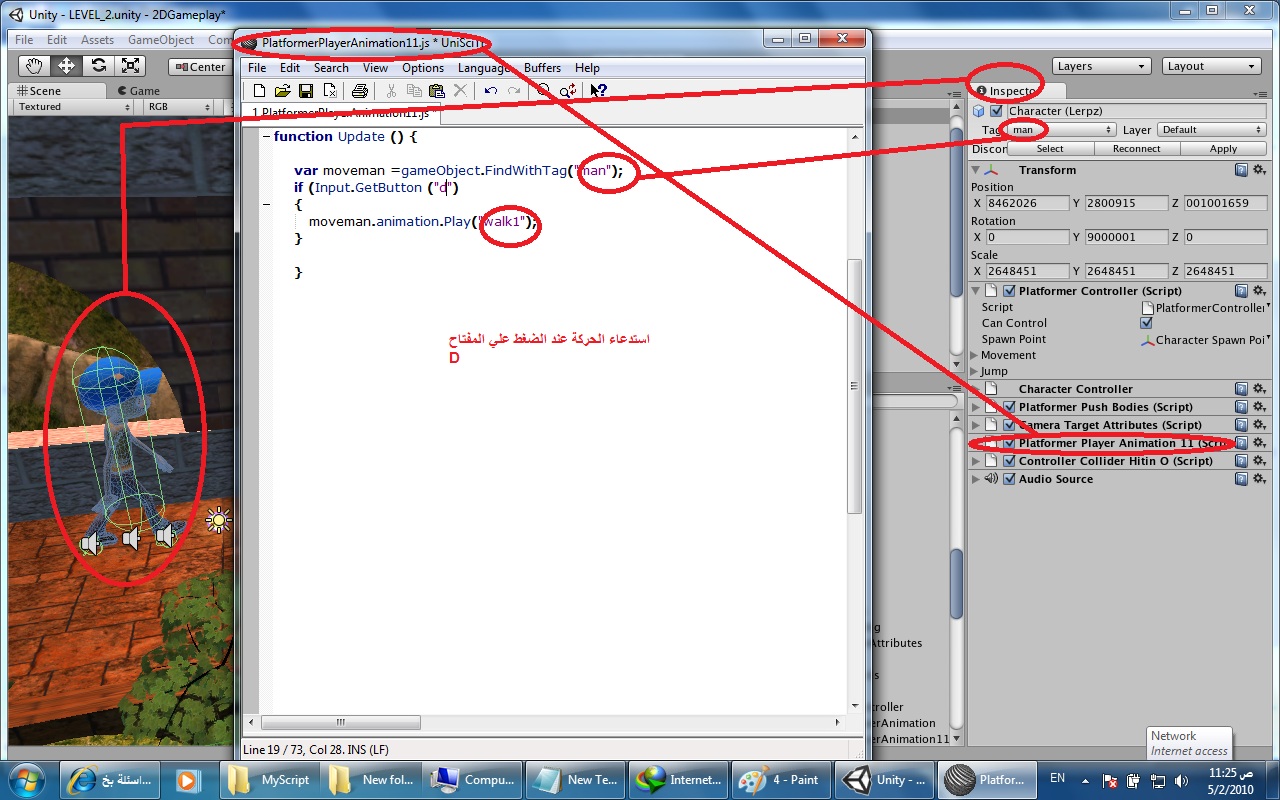Open the Layout dropdown in Unity toolbar
Image resolution: width=1280 pixels, height=800 pixels.
click(1212, 66)
